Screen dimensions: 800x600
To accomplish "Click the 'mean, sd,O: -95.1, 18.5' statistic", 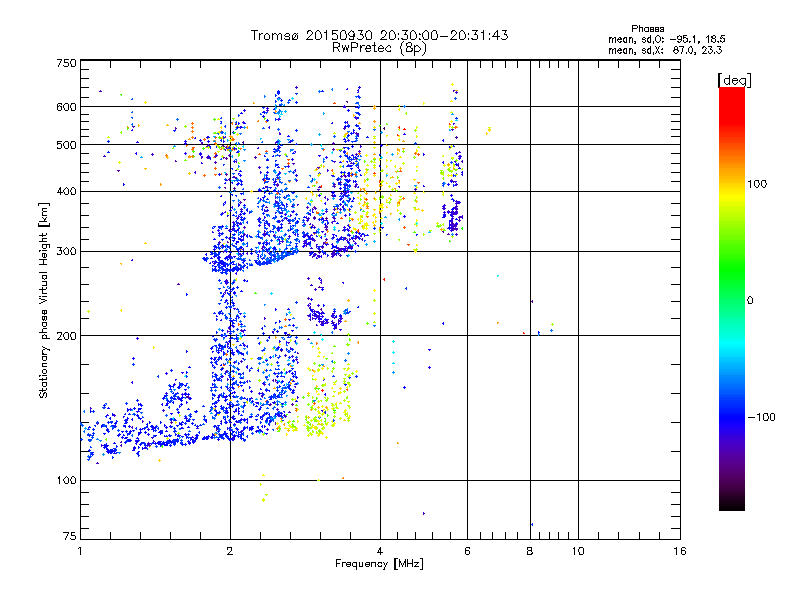I will tap(667, 39).
